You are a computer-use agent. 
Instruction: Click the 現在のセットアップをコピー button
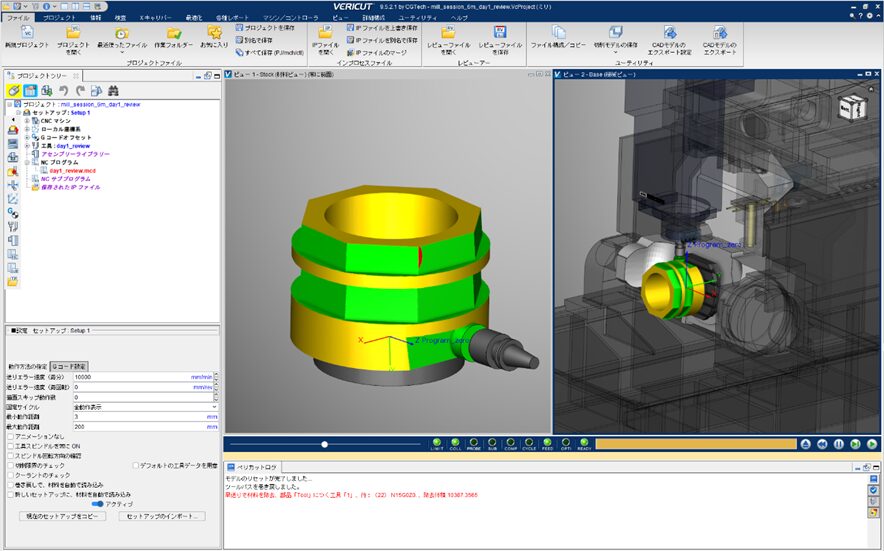(62, 516)
